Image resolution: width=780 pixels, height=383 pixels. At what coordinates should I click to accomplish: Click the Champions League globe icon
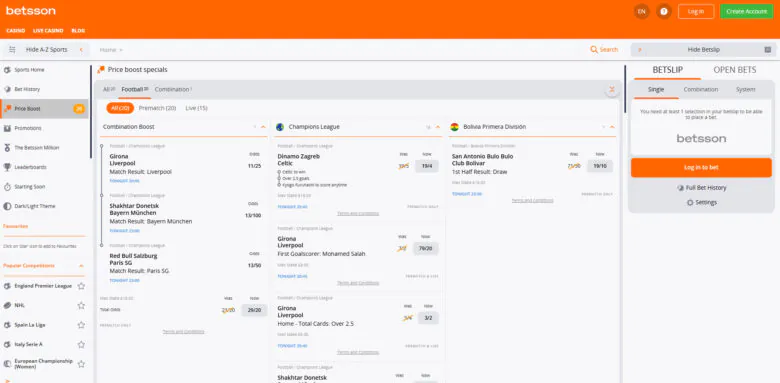[x=280, y=127]
